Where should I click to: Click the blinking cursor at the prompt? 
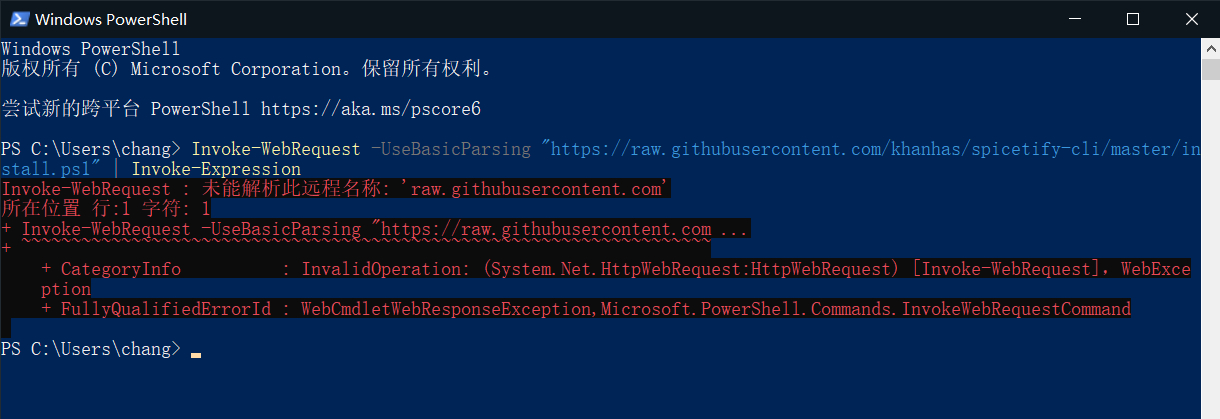point(196,354)
